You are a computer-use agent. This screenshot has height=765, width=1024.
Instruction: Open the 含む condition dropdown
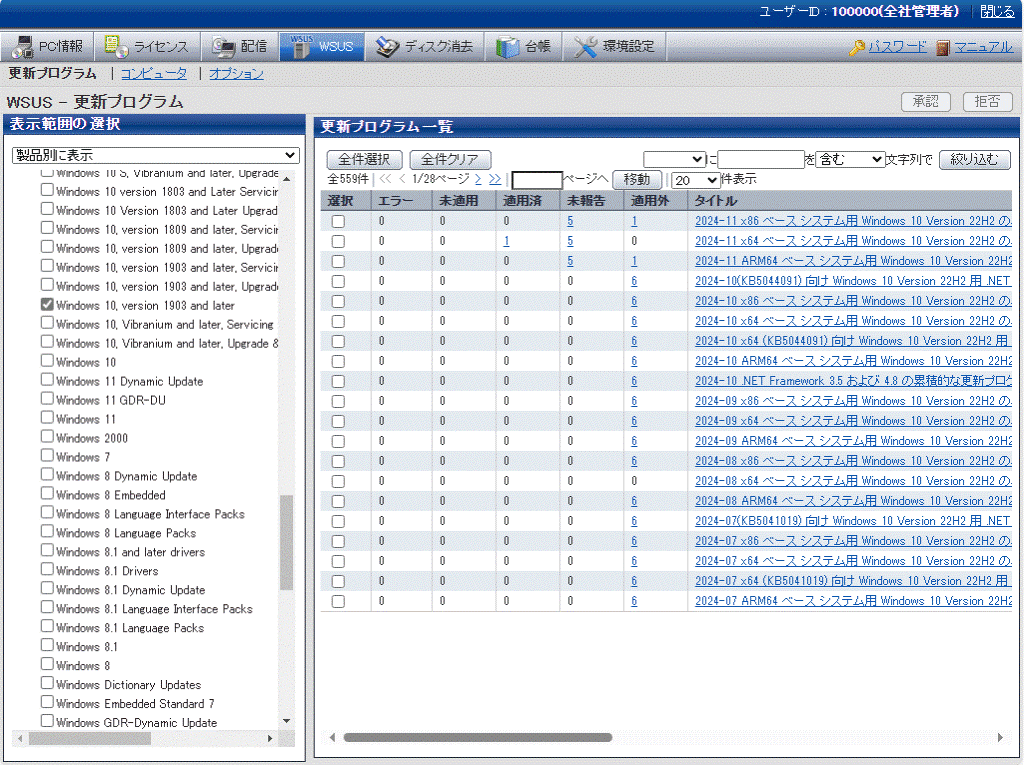point(850,159)
